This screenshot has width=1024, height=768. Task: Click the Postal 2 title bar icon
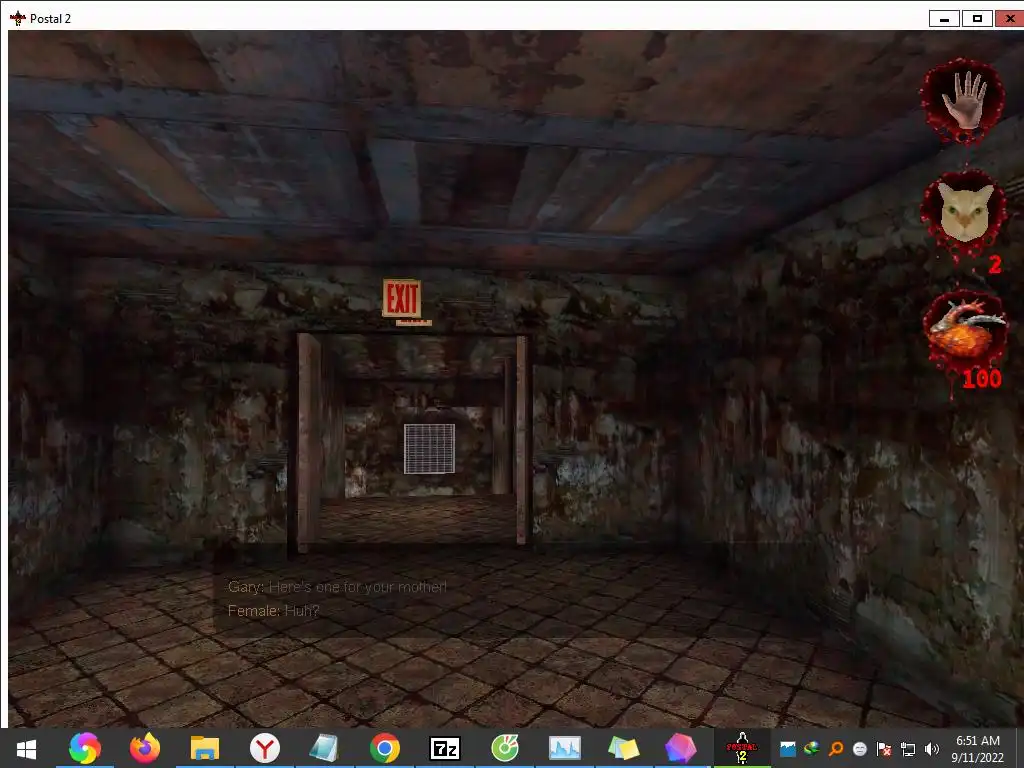[x=18, y=18]
